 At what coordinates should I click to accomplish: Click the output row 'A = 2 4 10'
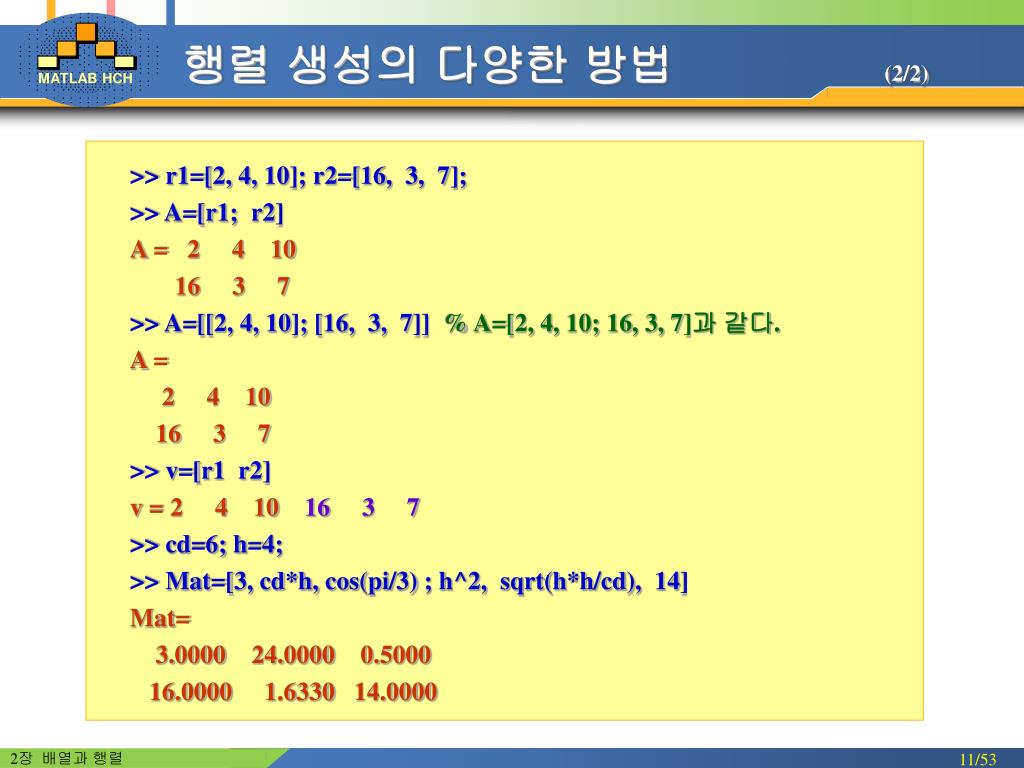[214, 249]
